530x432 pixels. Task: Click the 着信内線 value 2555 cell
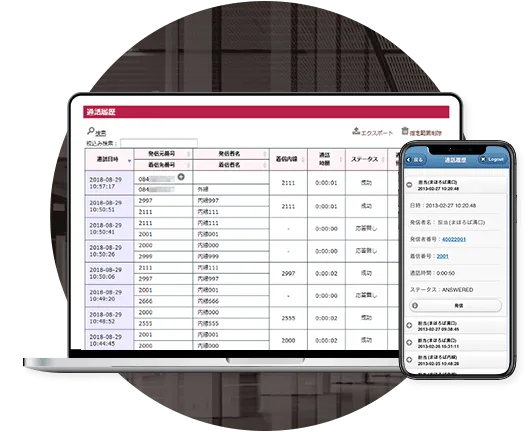[x=288, y=318]
